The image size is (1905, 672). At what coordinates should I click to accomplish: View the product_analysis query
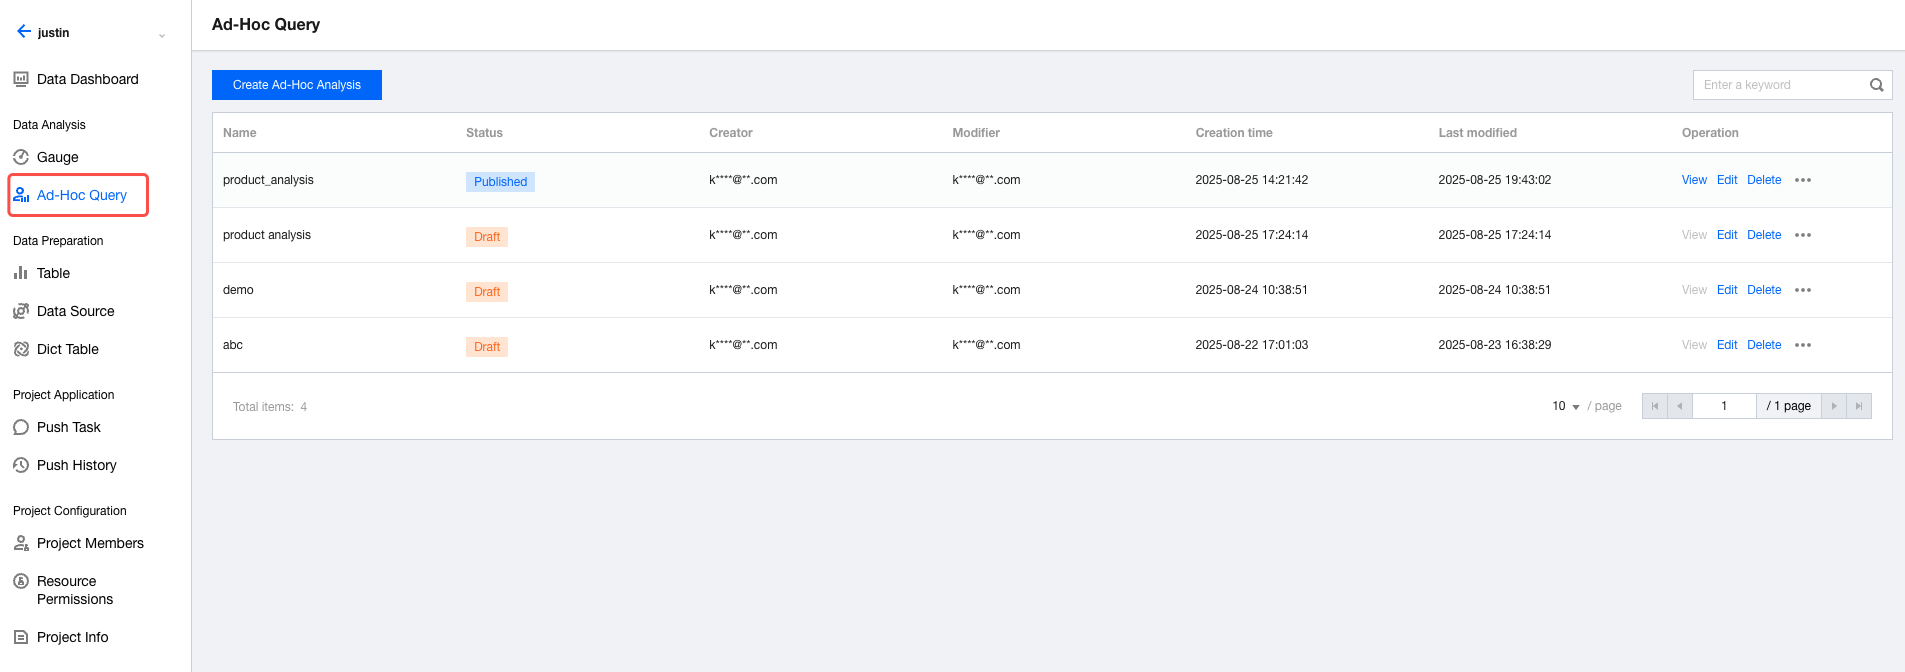[x=1694, y=180]
